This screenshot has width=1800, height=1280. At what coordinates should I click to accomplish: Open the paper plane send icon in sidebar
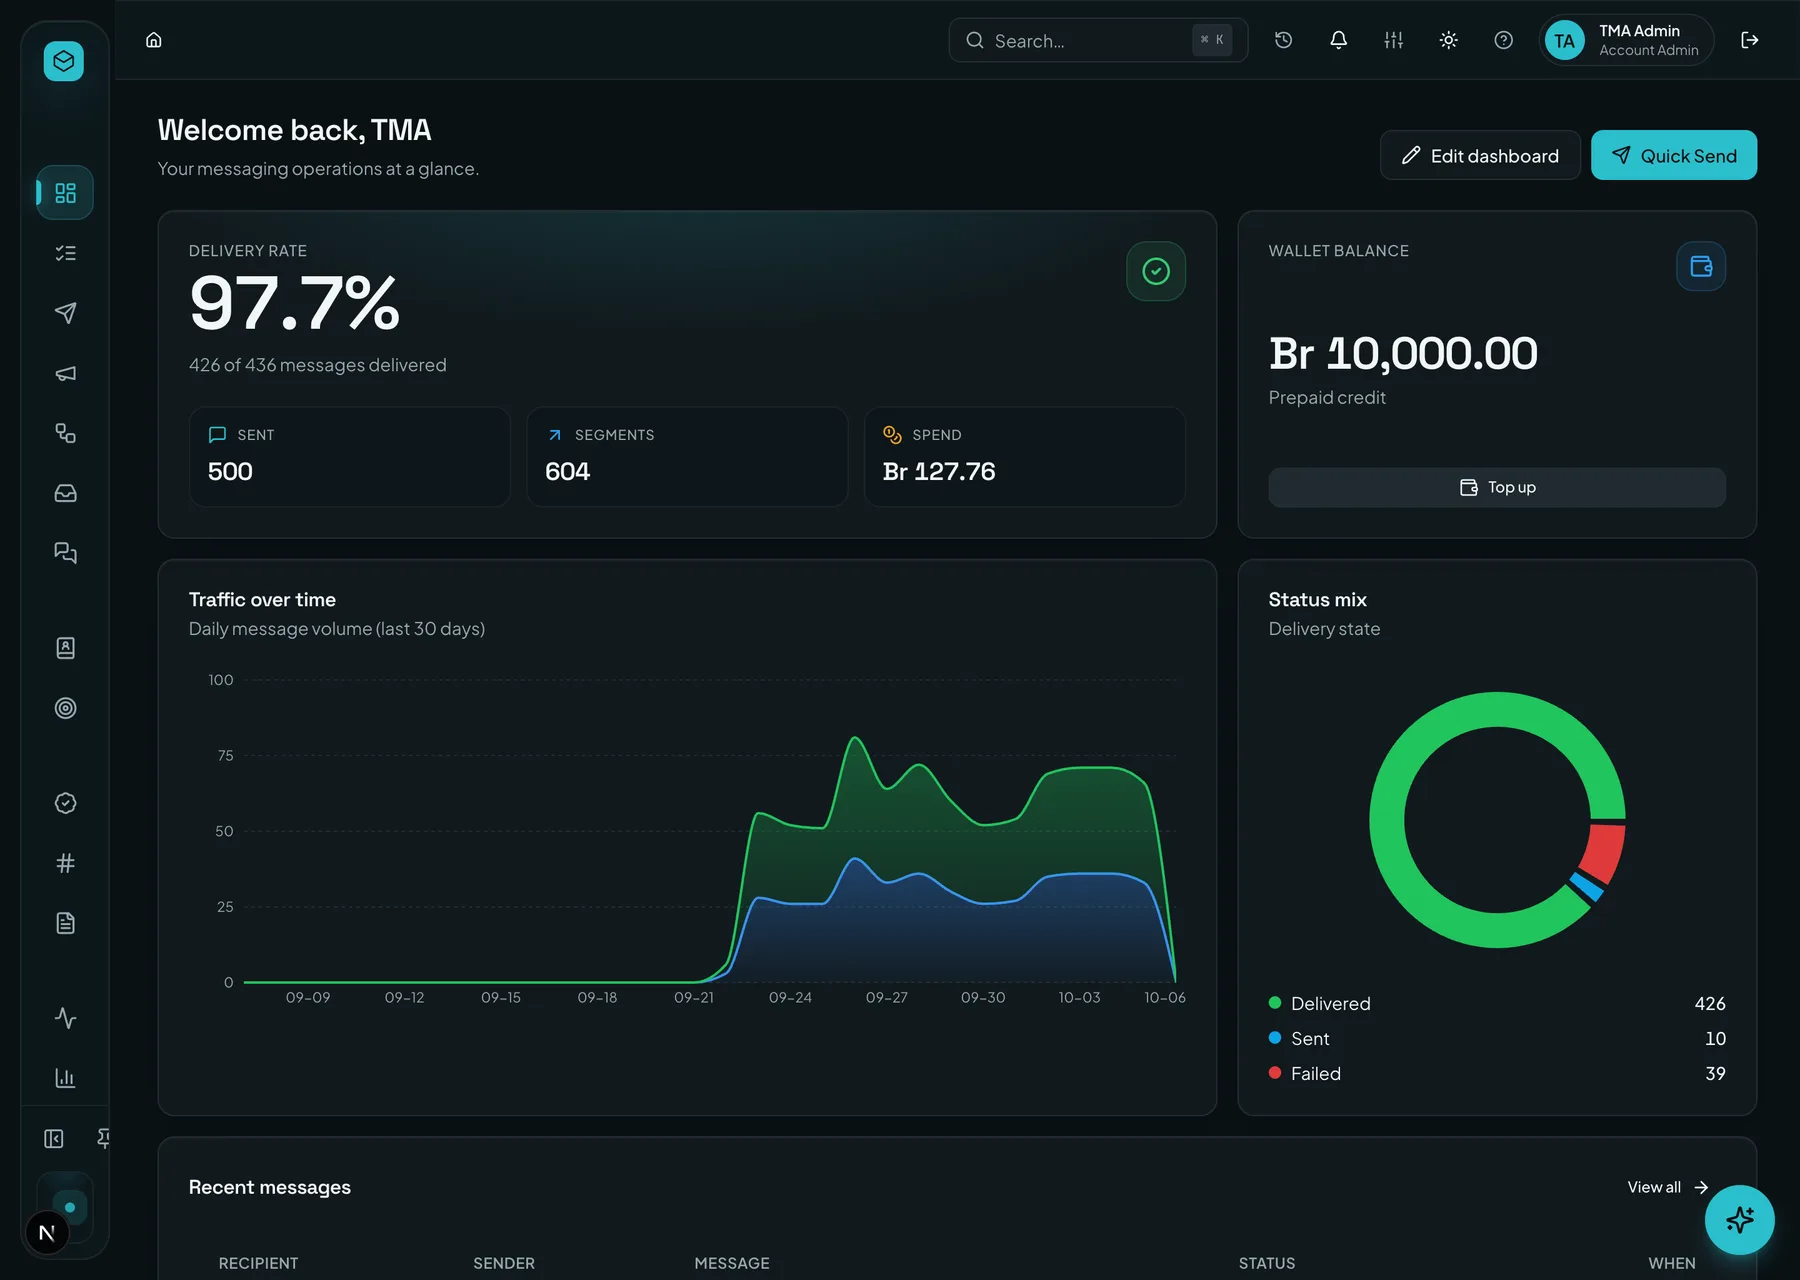[x=65, y=313]
